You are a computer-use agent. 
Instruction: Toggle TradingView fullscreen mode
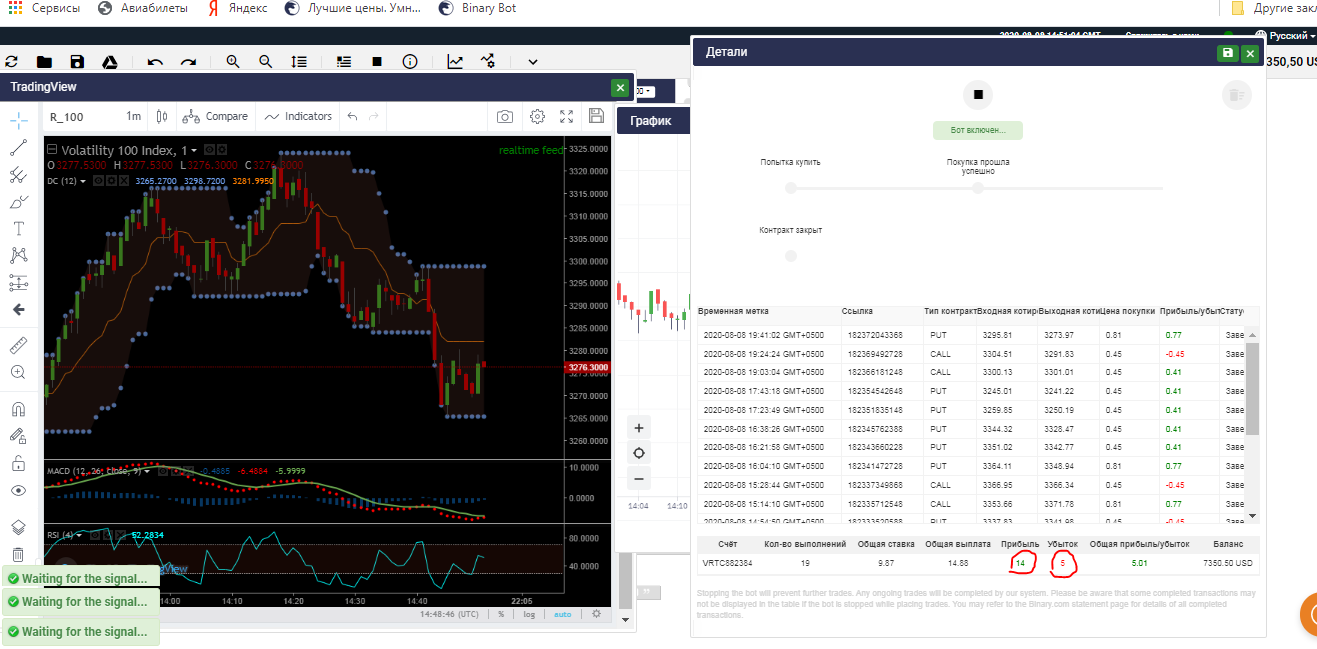pyautogui.click(x=567, y=116)
